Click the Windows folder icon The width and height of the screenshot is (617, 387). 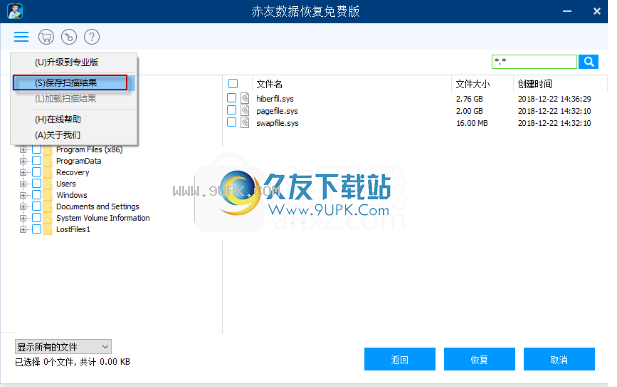click(48, 195)
